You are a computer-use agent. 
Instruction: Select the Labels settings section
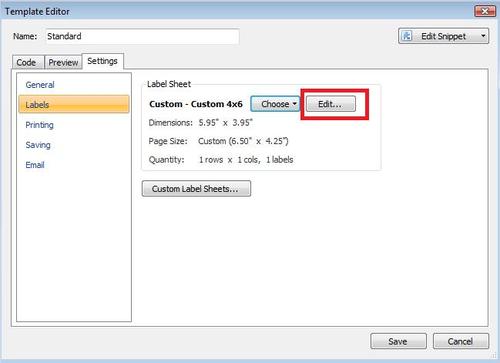pos(74,105)
